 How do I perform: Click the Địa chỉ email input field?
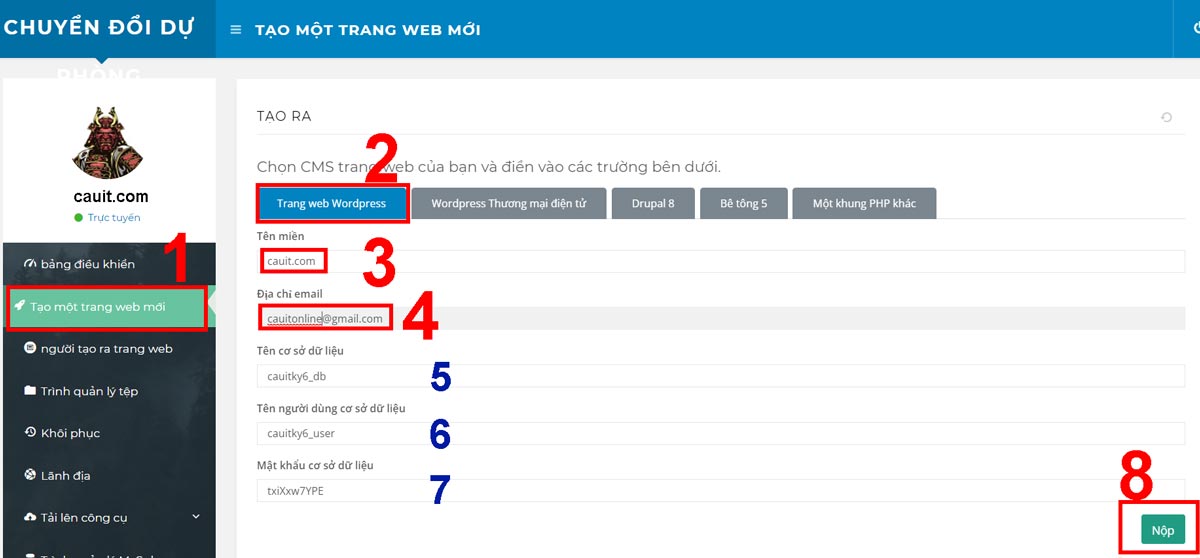720,319
